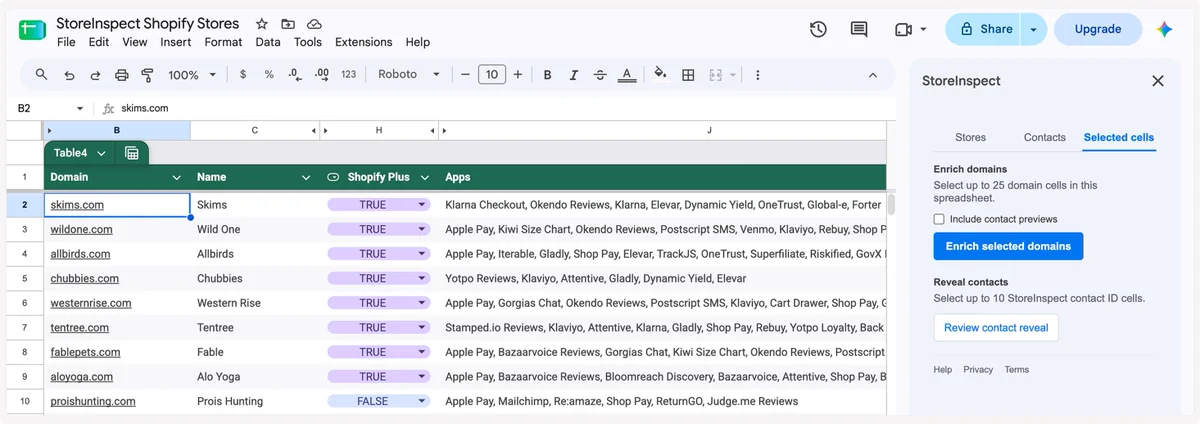Redo the last action
Image resolution: width=1200 pixels, height=424 pixels.
[95, 75]
